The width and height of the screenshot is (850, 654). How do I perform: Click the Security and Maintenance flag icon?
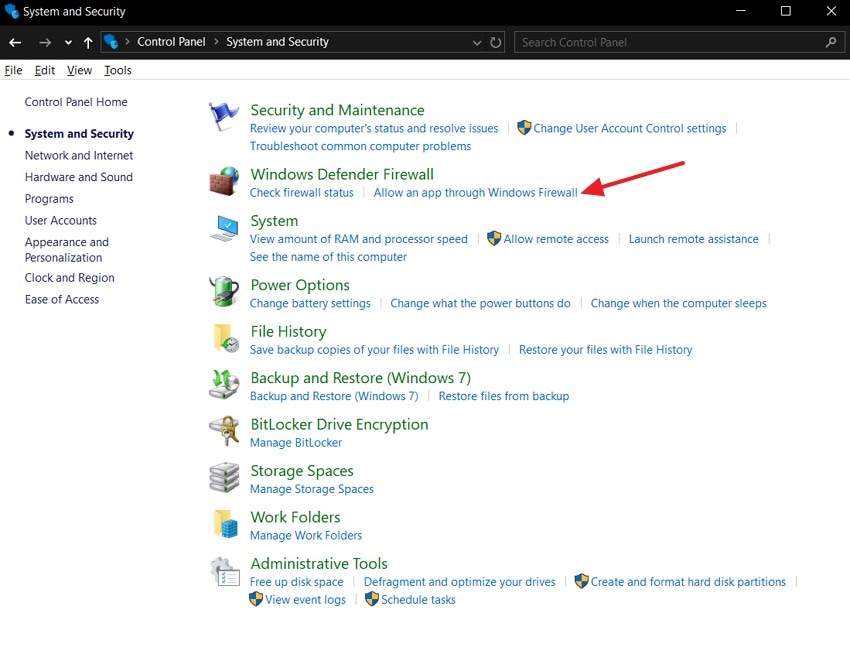224,116
